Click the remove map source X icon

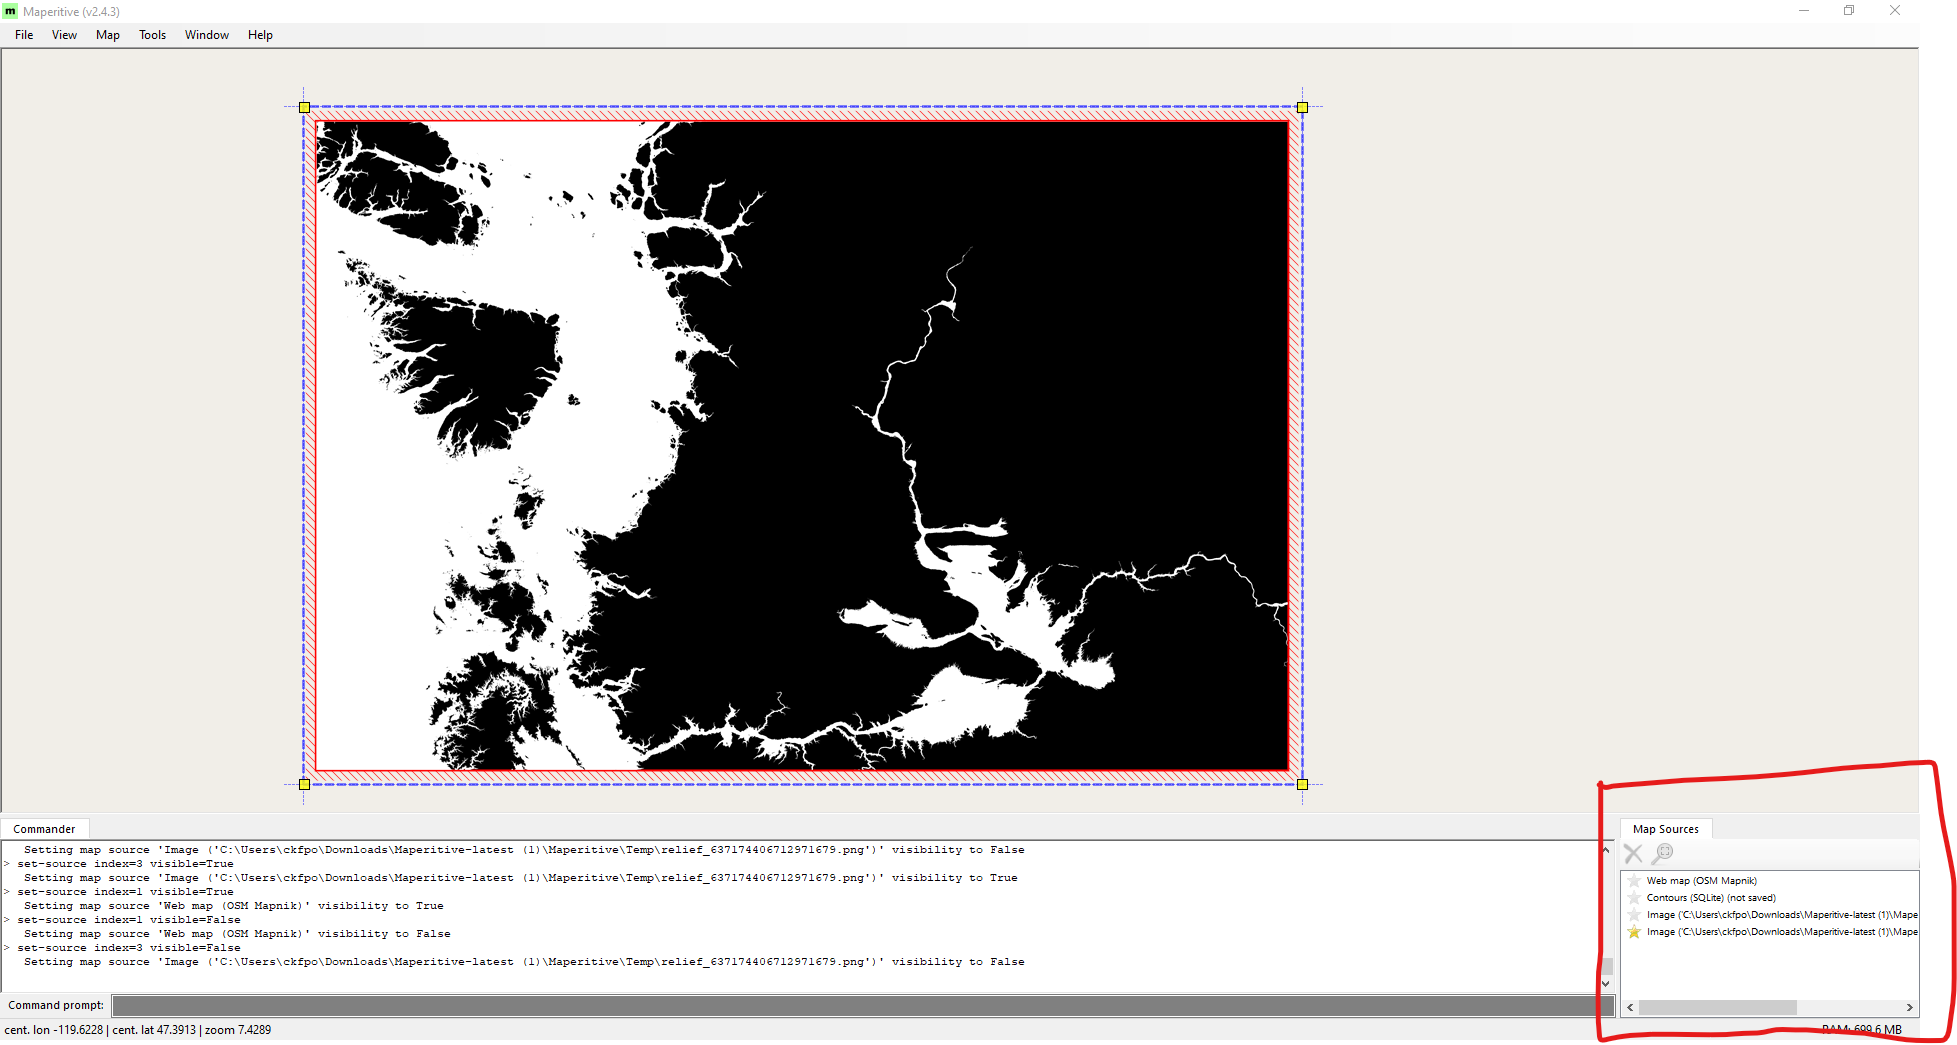pyautogui.click(x=1634, y=853)
